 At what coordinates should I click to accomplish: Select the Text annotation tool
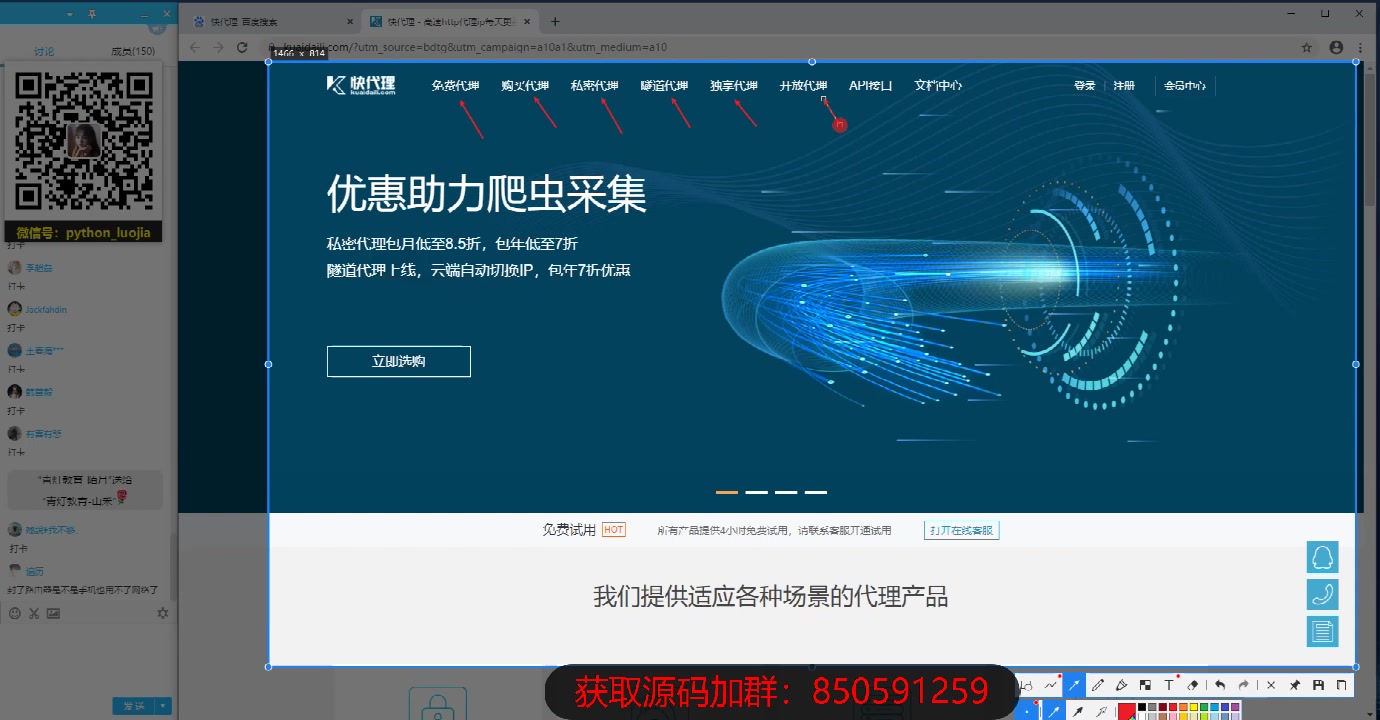click(x=1169, y=685)
